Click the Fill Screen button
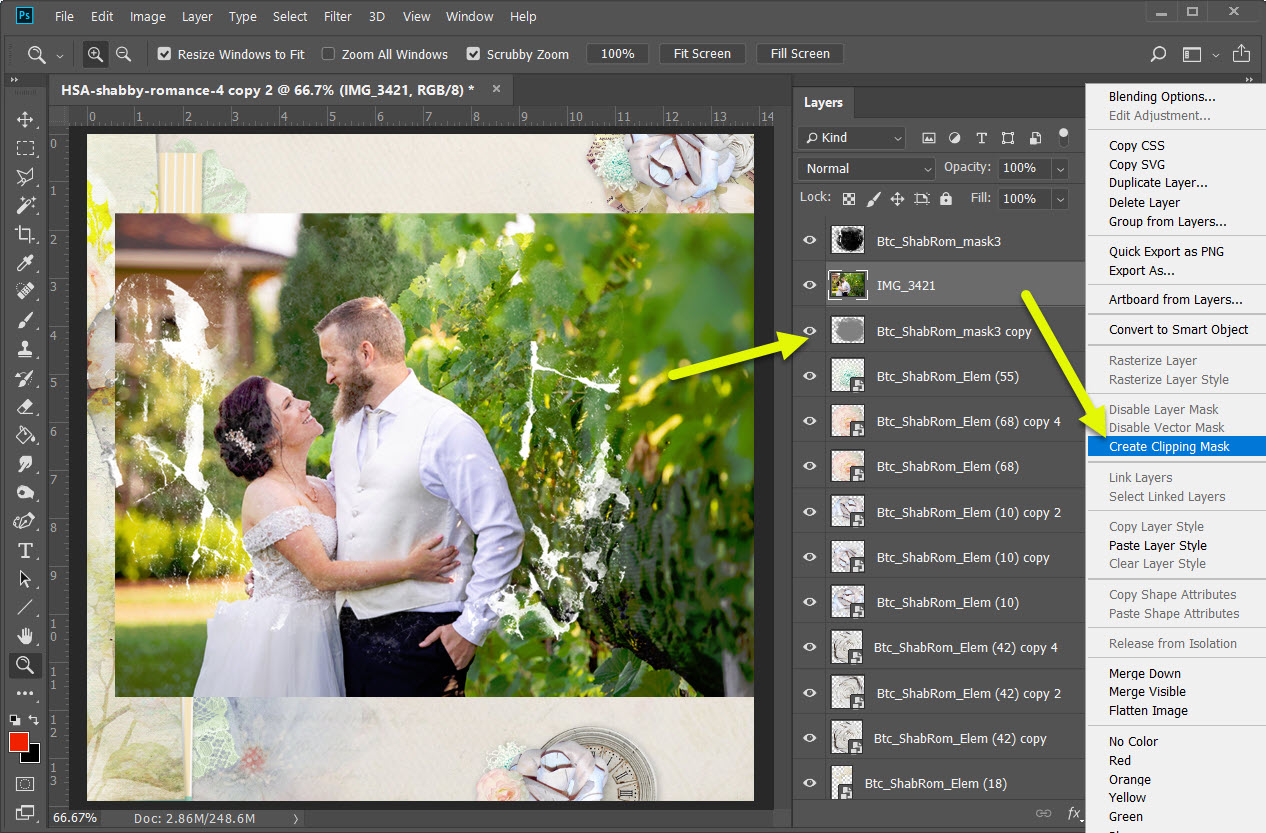This screenshot has width=1266, height=833. pyautogui.click(x=800, y=54)
